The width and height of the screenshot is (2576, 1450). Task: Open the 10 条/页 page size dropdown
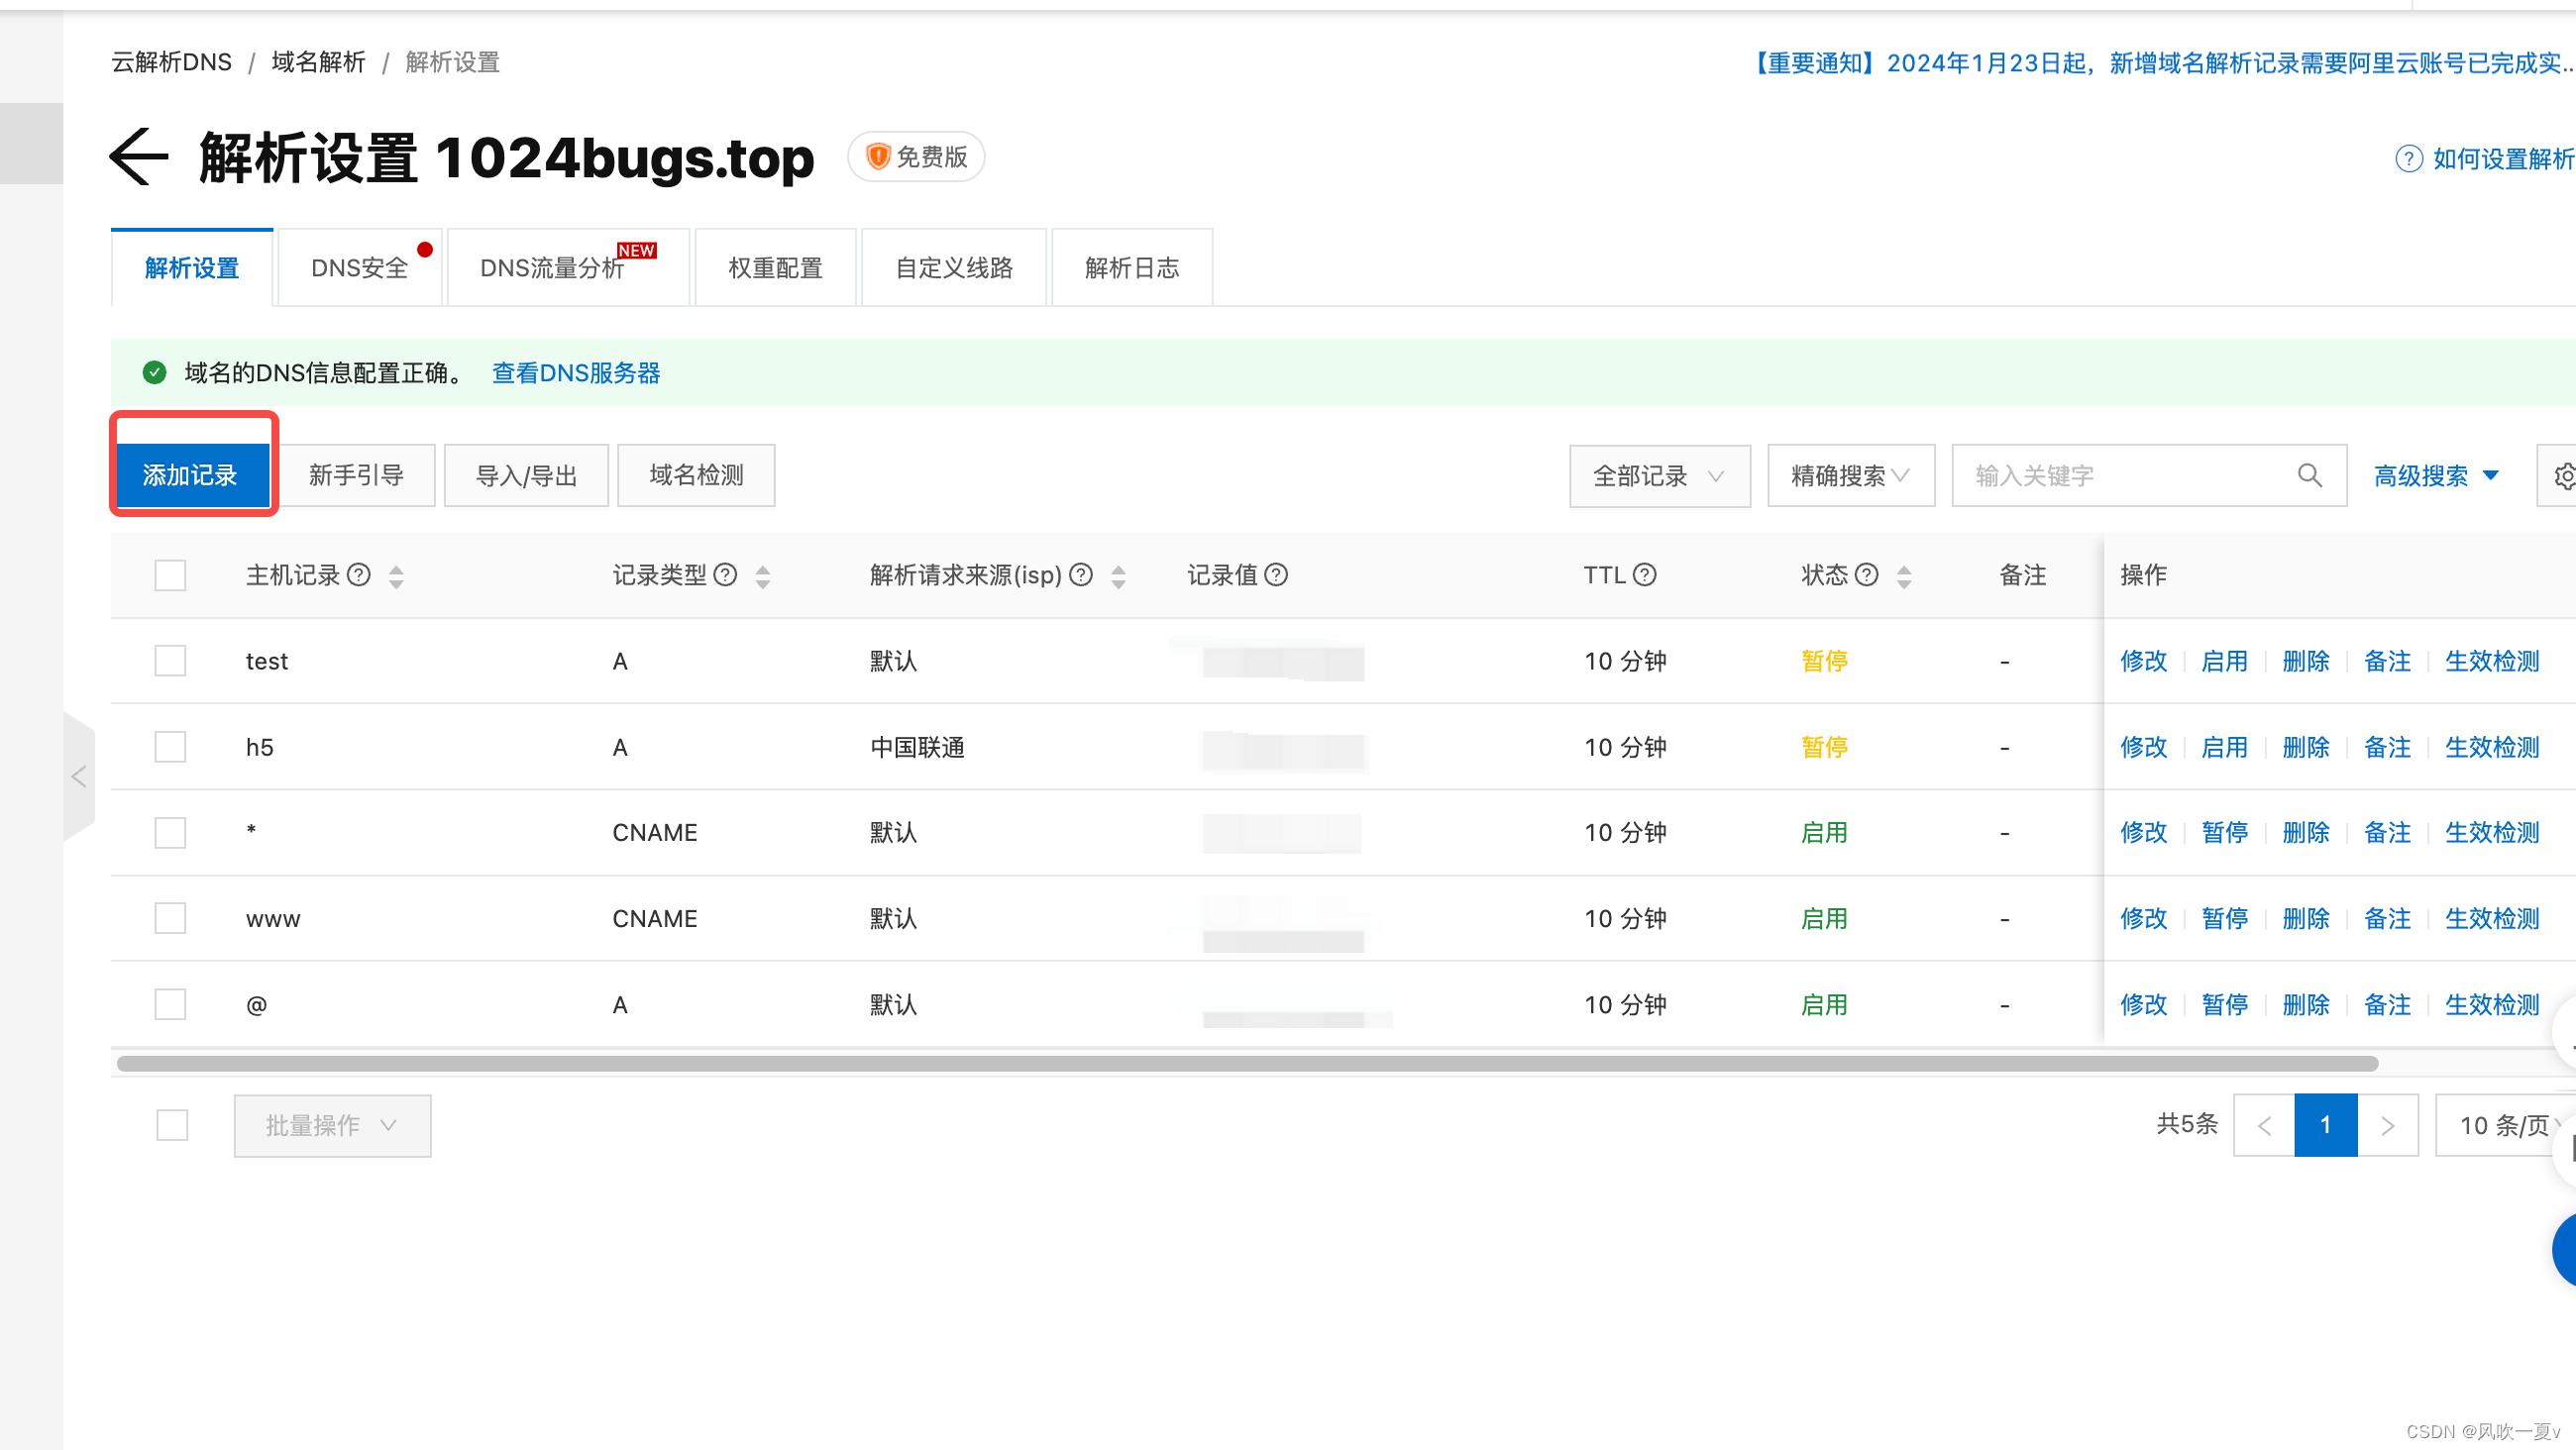click(x=2505, y=1125)
